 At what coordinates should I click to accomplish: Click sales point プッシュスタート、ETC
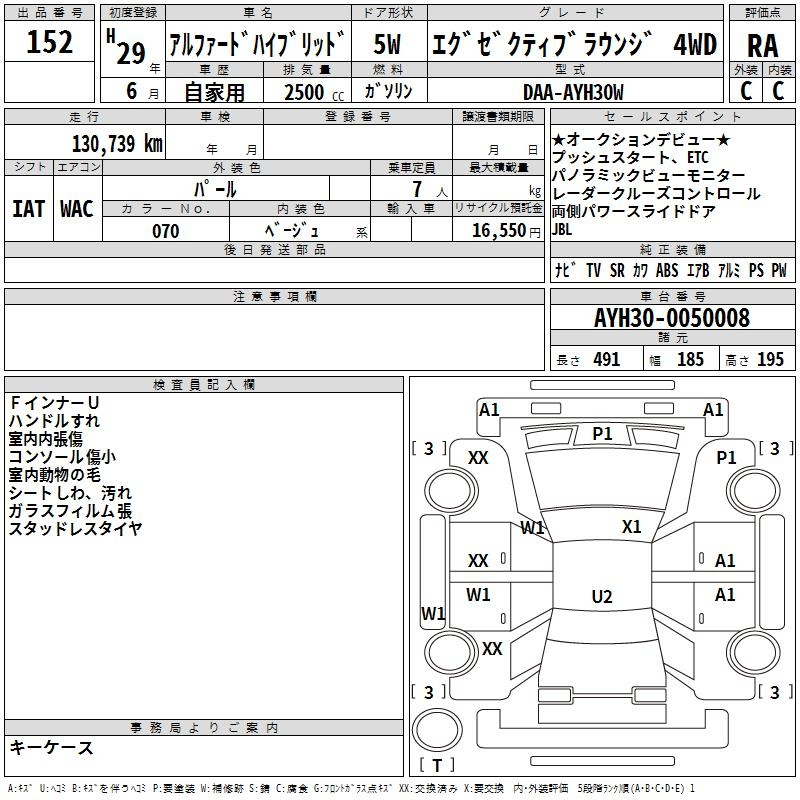[630, 157]
